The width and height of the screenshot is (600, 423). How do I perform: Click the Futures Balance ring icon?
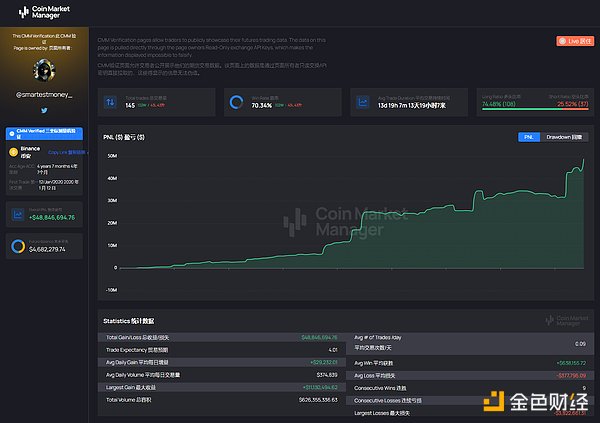[x=17, y=246]
